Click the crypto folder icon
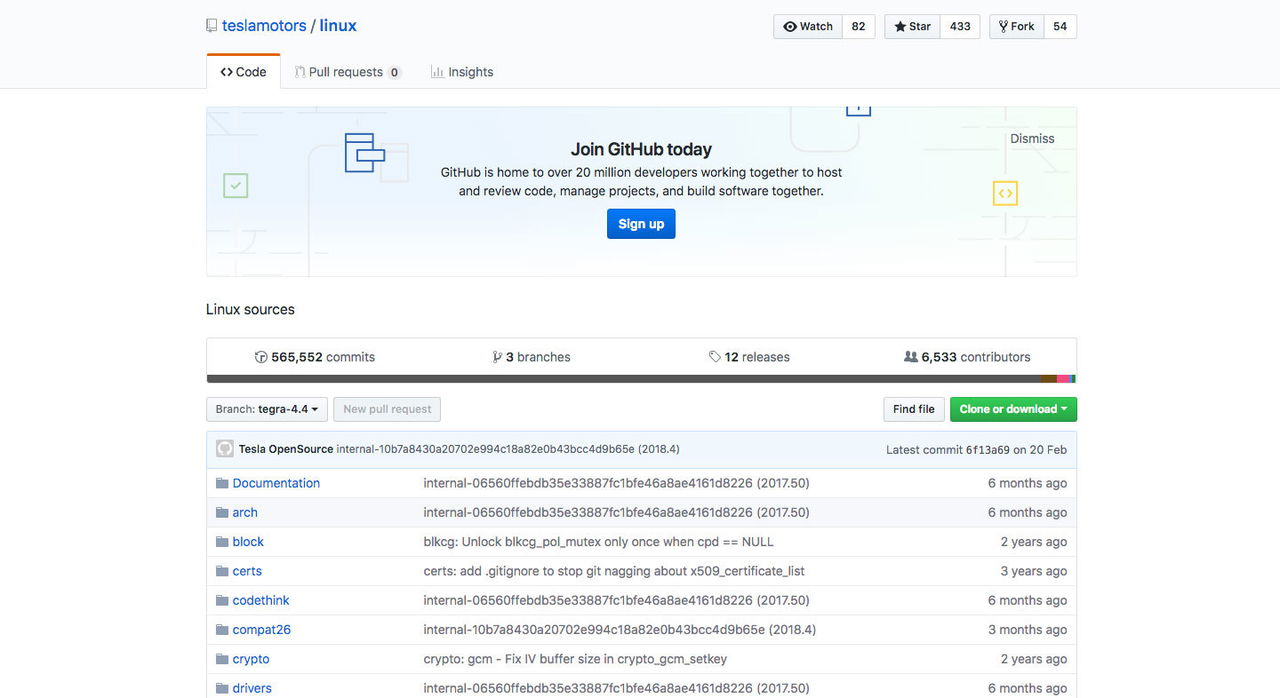The width and height of the screenshot is (1280, 698). (x=222, y=659)
